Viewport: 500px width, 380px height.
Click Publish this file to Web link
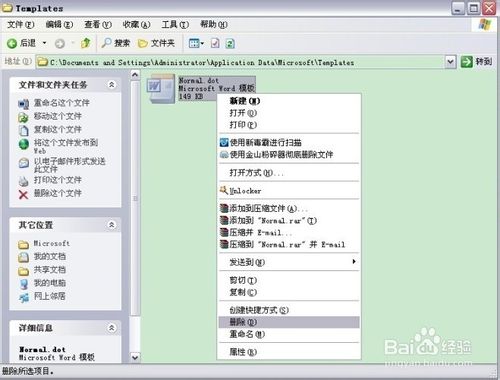[66, 146]
